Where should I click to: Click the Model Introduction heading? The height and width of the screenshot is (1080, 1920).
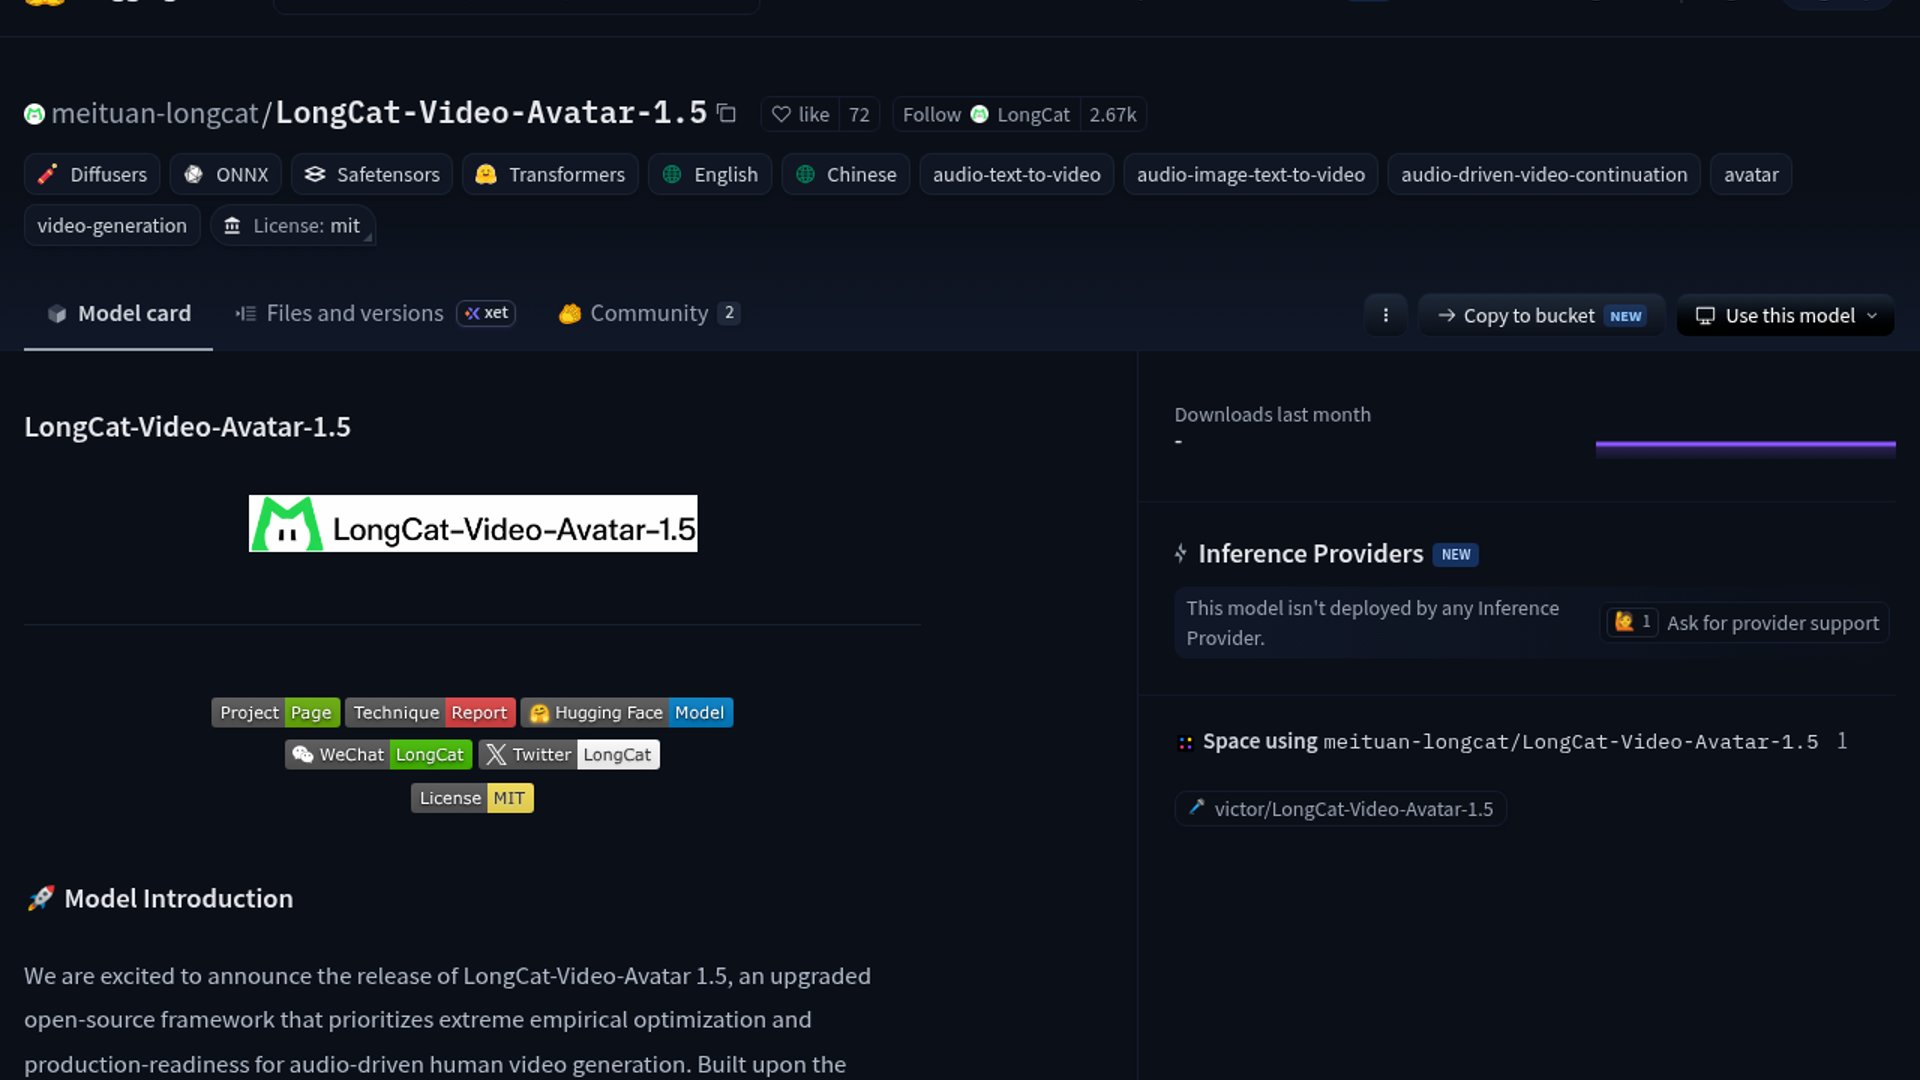point(178,898)
